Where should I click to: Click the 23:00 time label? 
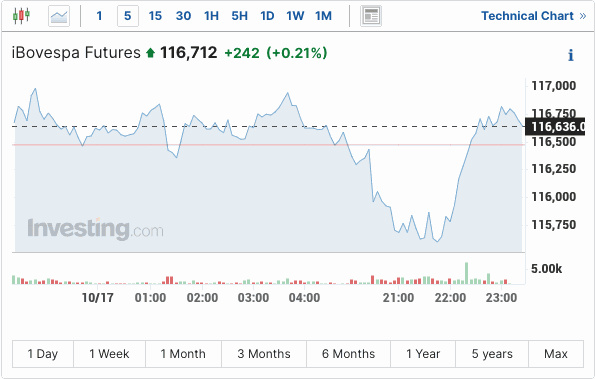tap(501, 298)
